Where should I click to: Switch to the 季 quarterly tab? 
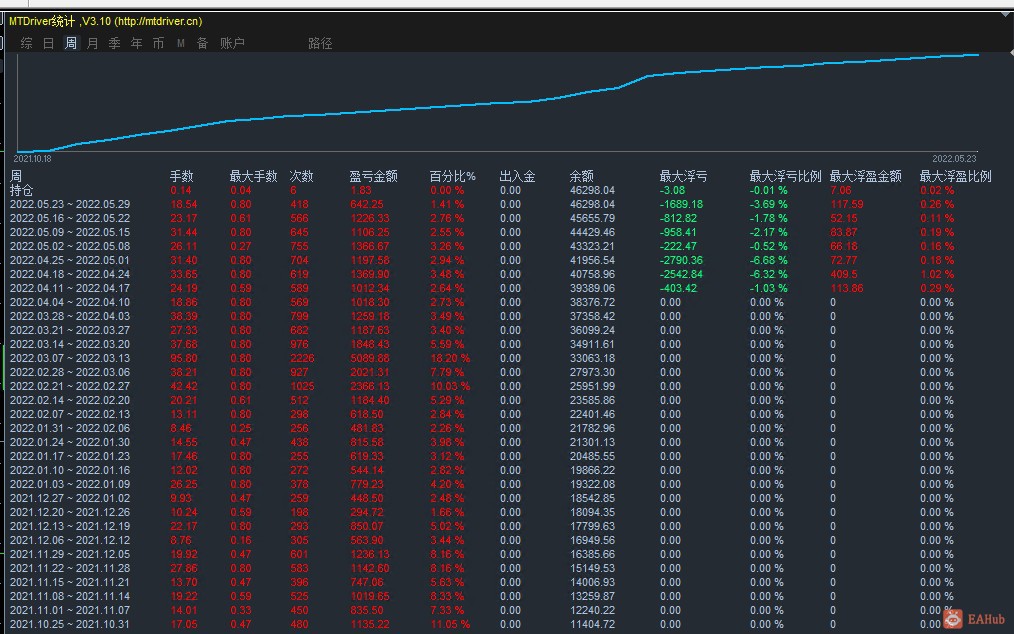(114, 43)
